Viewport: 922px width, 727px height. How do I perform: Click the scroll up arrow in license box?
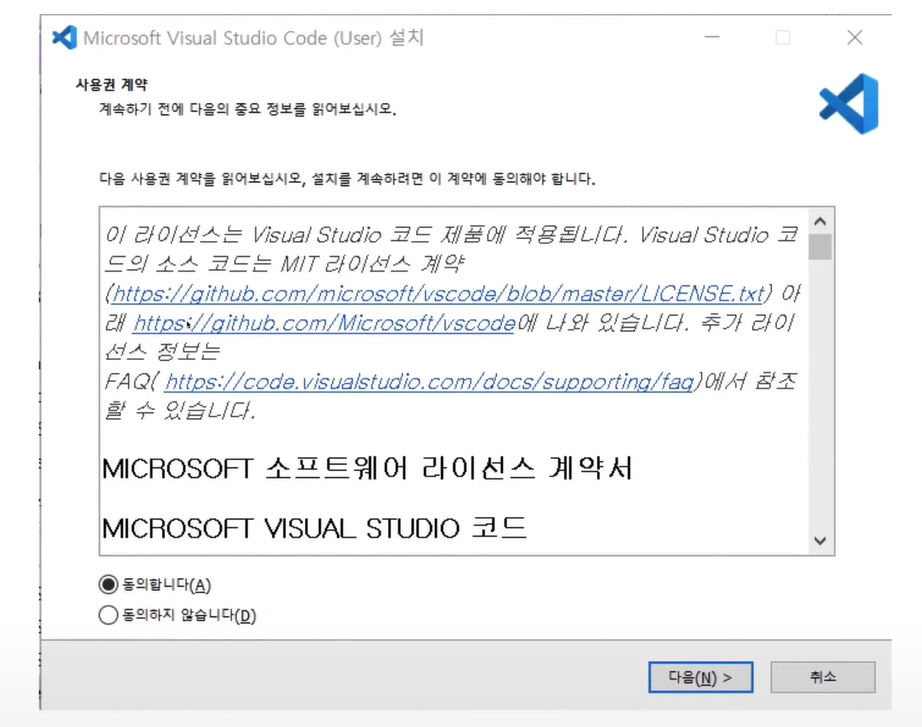tap(820, 222)
